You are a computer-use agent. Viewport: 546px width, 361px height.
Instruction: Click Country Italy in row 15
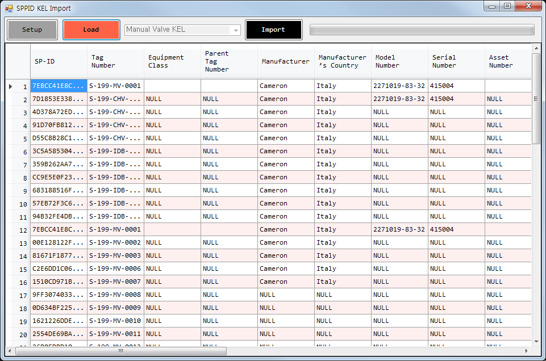click(x=343, y=269)
